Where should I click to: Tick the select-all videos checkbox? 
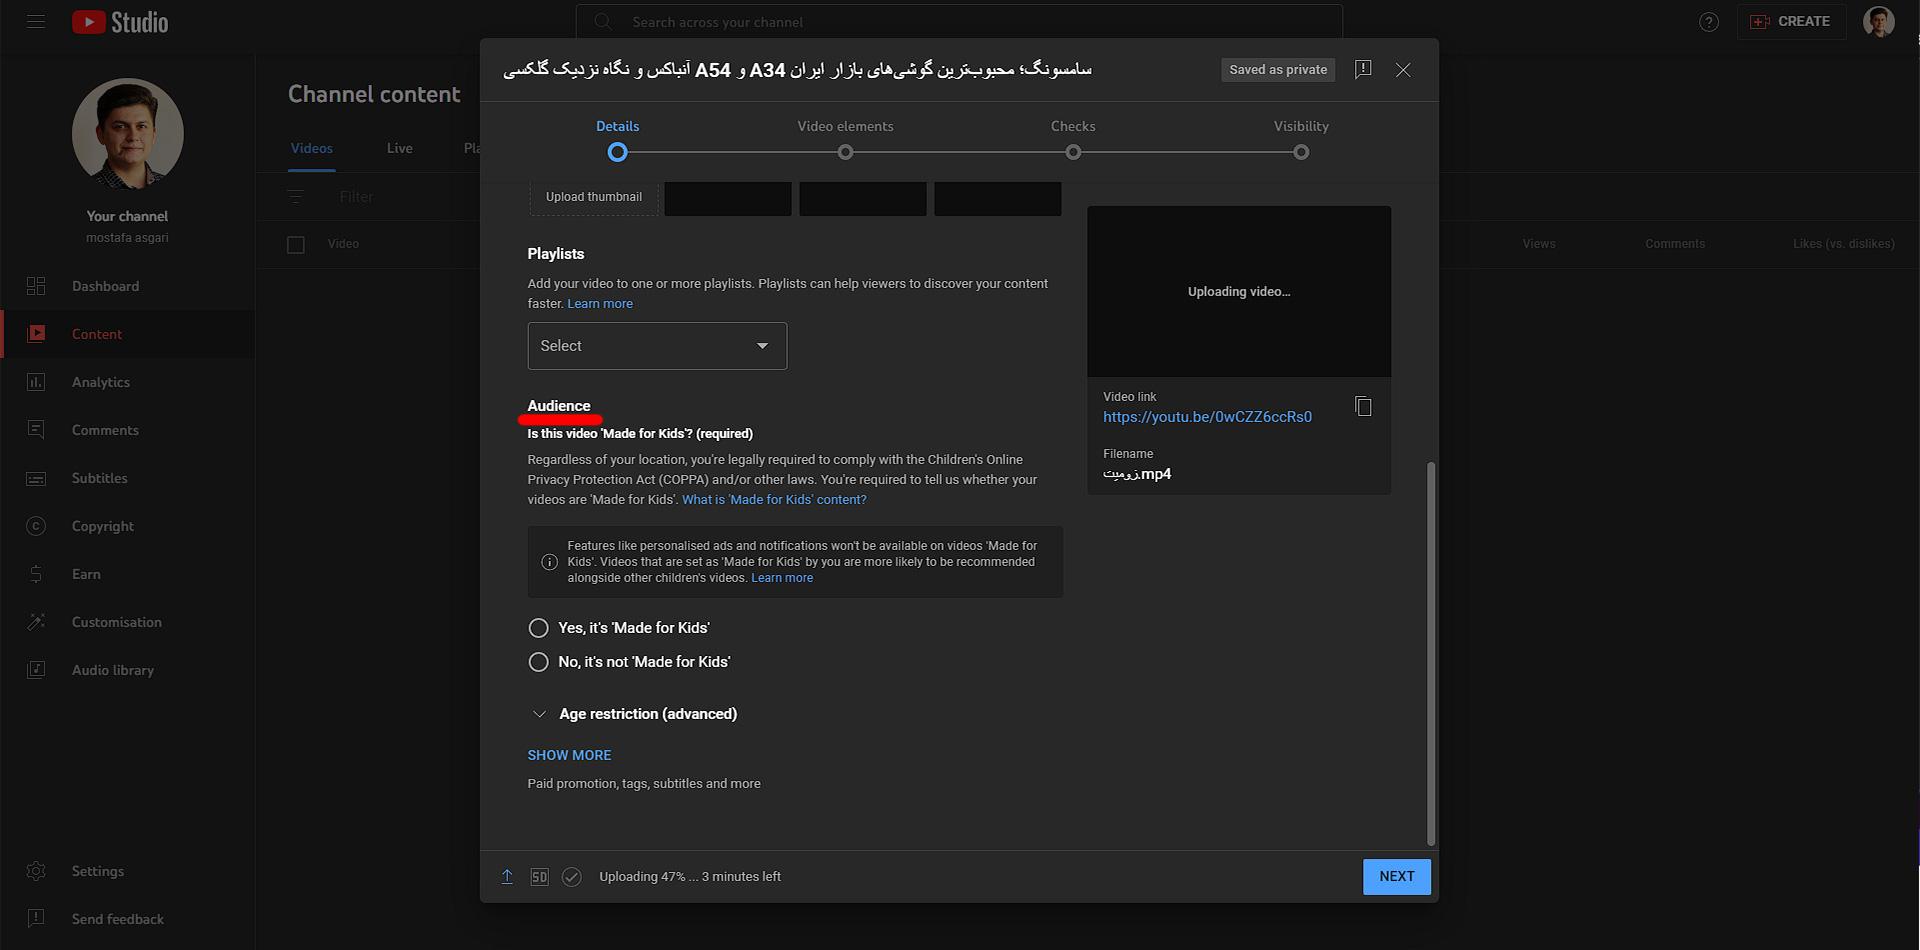coord(296,244)
